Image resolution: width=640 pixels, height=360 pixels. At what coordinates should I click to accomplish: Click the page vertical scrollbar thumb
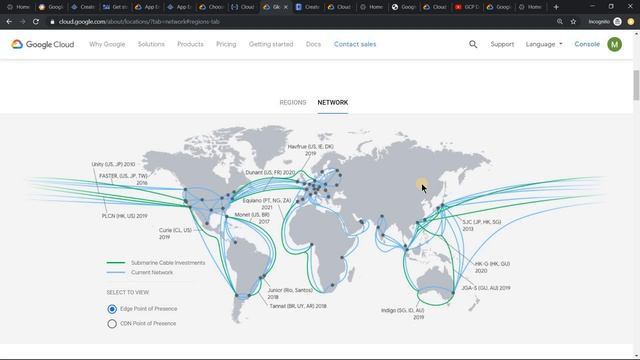pyautogui.click(x=636, y=85)
